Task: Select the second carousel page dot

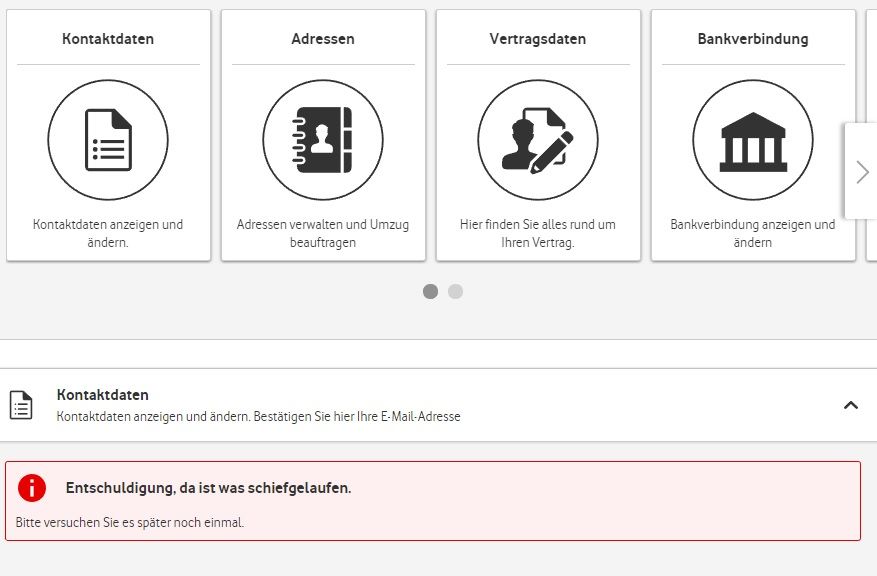Action: pos(456,291)
